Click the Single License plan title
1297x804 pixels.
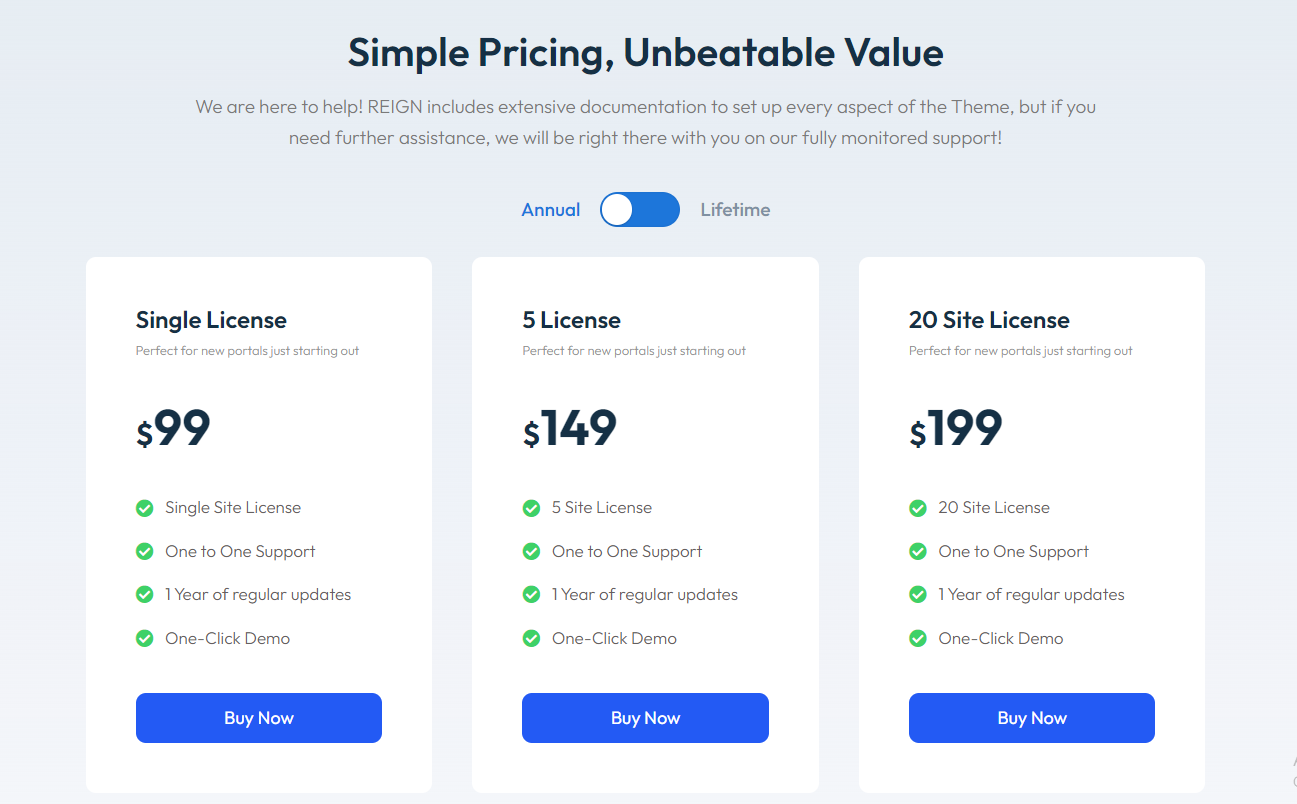[x=211, y=320]
